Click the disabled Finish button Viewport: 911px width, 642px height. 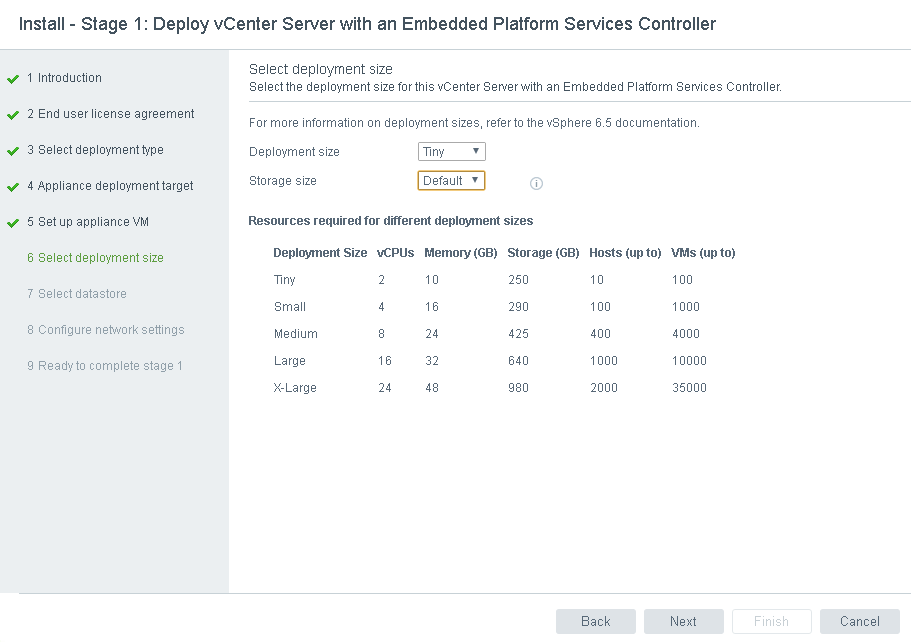coord(771,621)
